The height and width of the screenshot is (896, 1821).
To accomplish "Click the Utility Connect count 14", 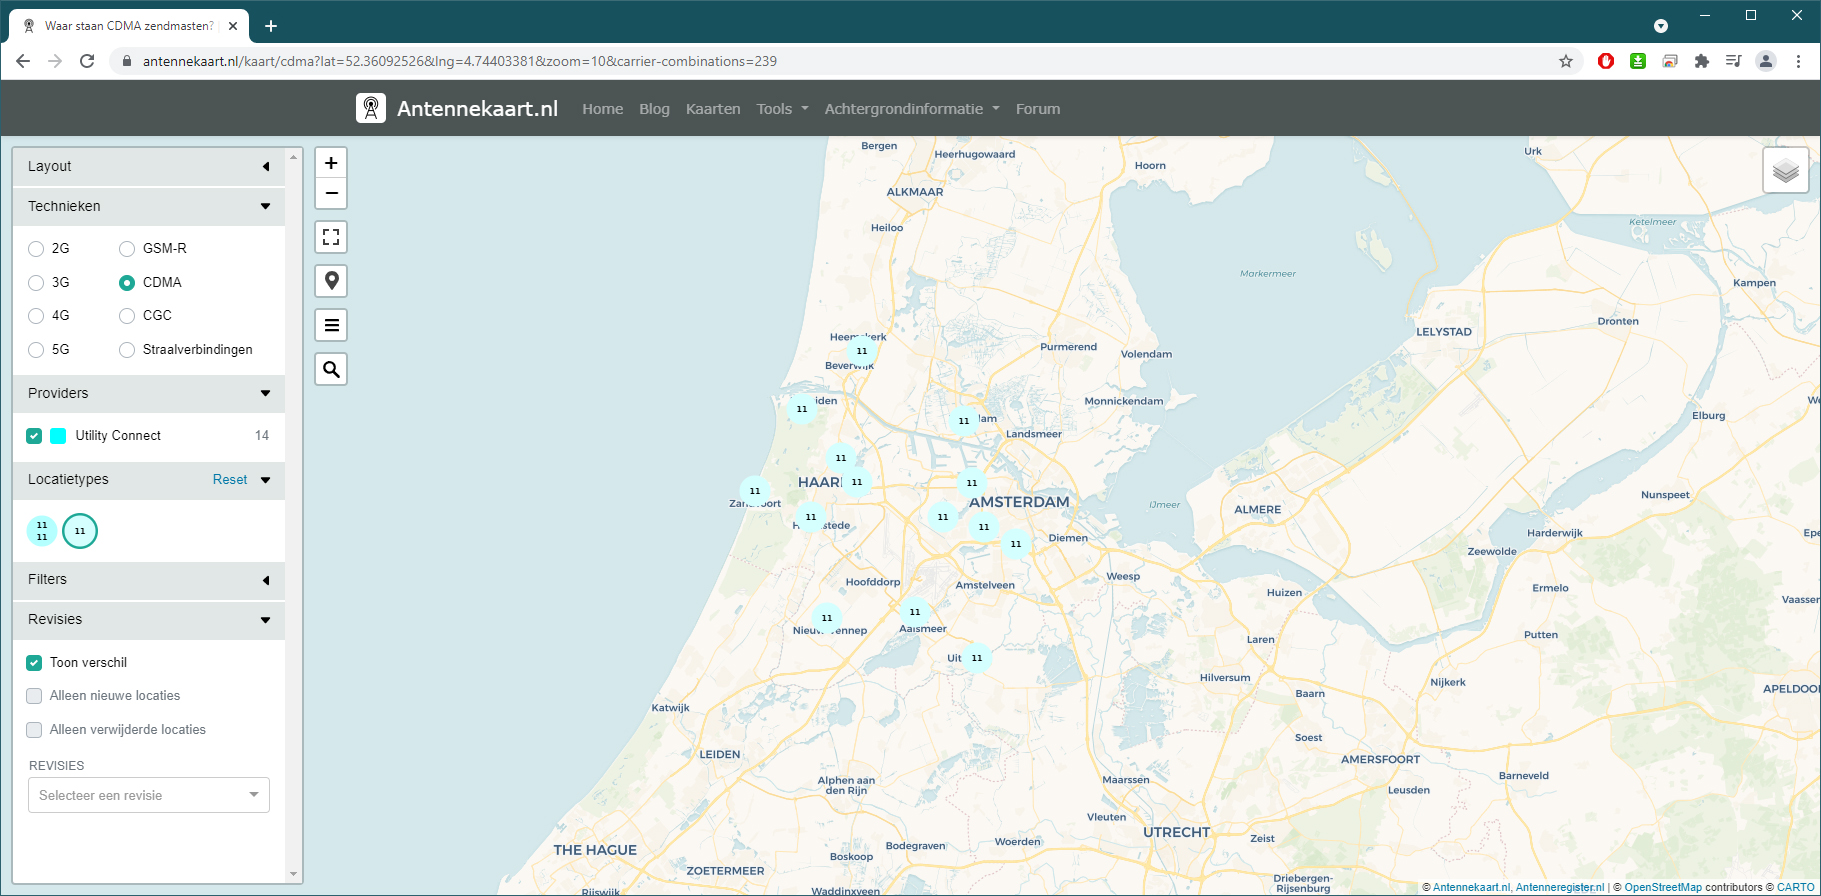I will click(262, 436).
